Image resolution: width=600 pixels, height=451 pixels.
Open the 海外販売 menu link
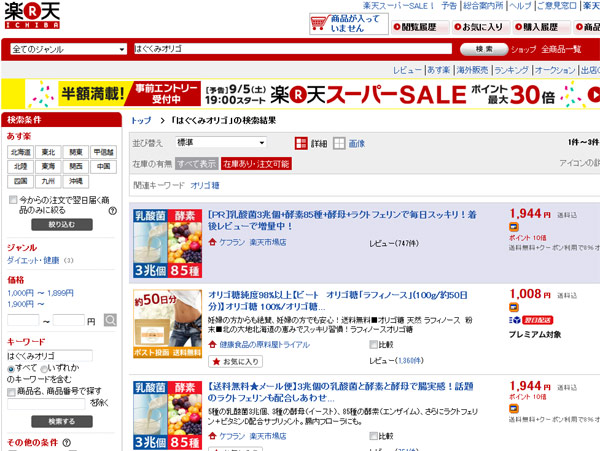472,70
